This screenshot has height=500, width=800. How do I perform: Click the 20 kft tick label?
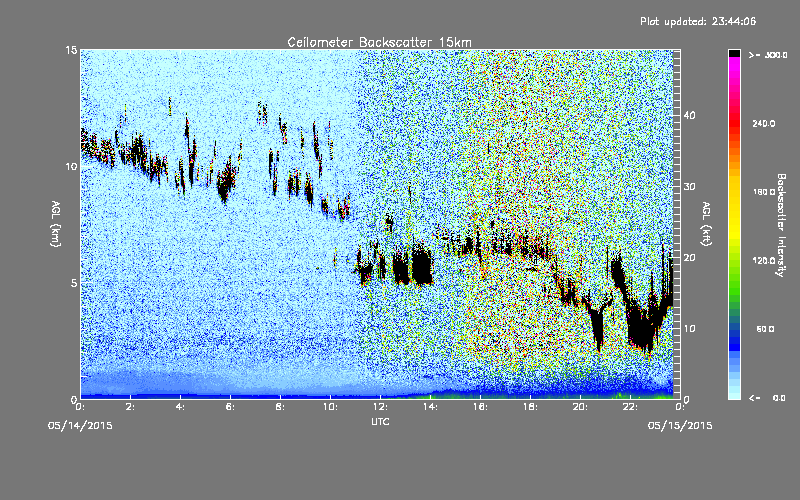(689, 258)
